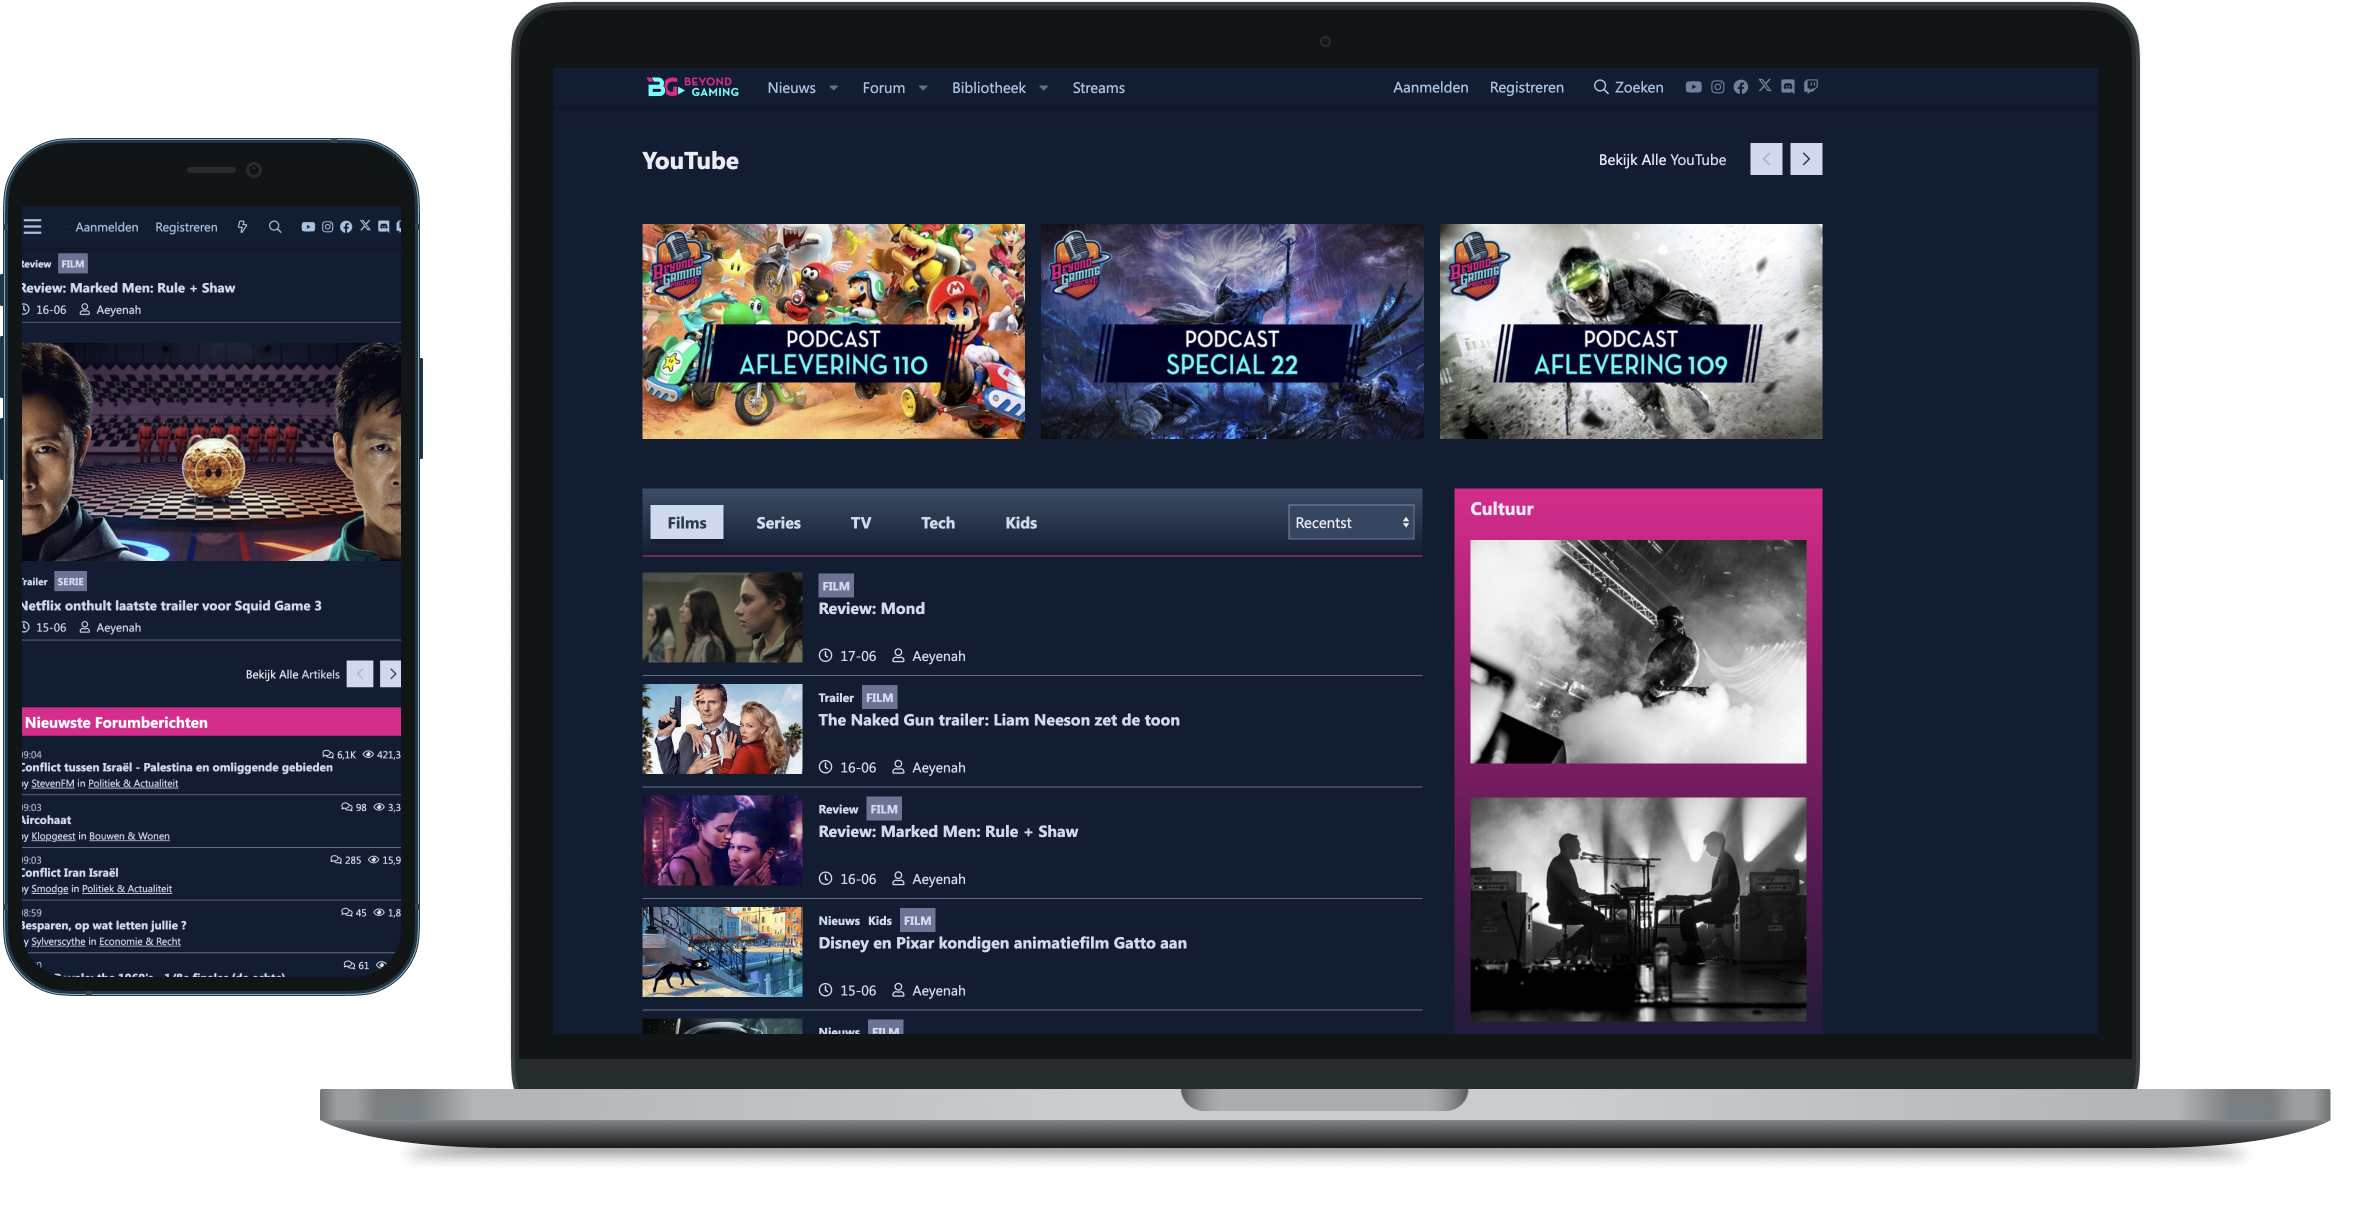Image resolution: width=2361 pixels, height=1226 pixels.
Task: Tap Registreren on phone header
Action: click(186, 227)
